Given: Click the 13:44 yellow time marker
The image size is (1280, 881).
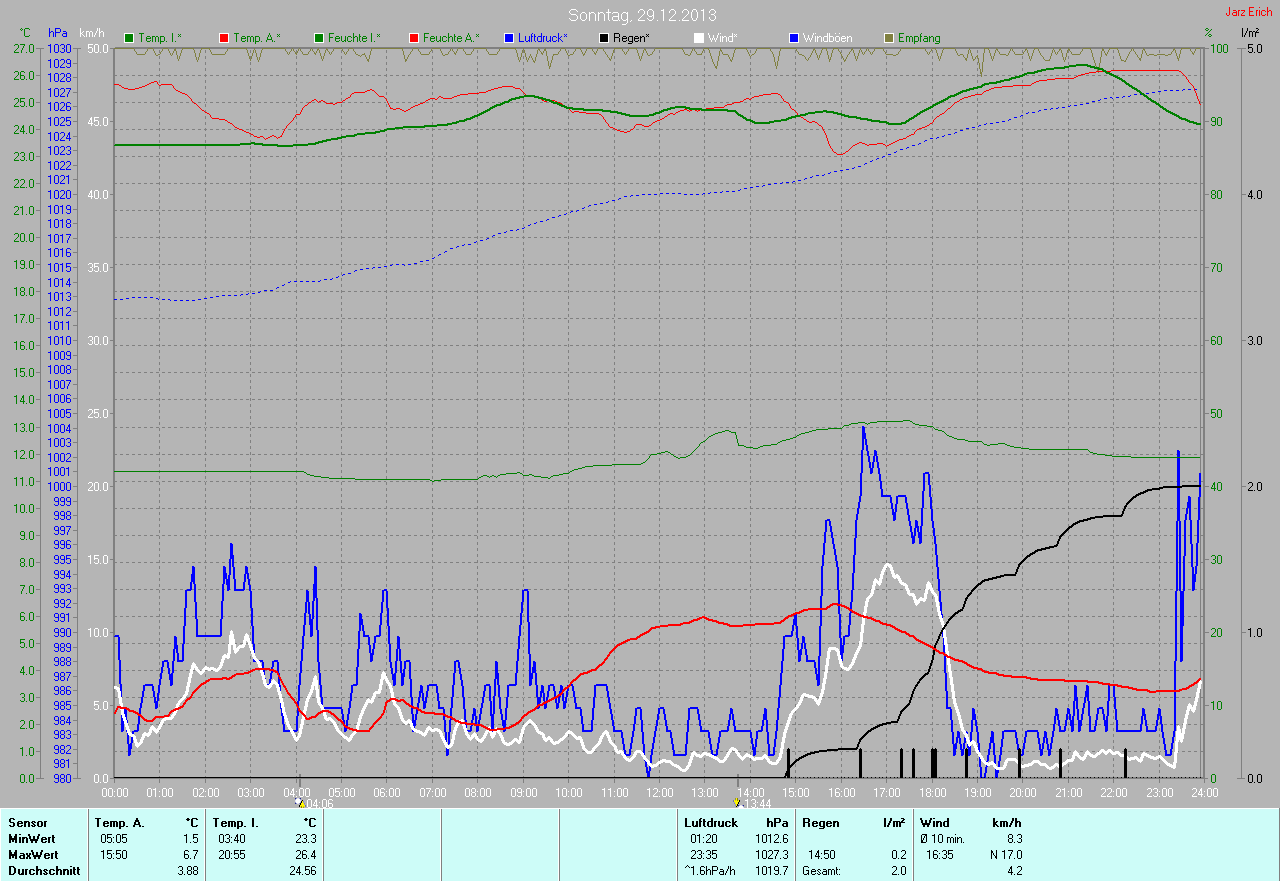Looking at the screenshot, I should point(737,802).
